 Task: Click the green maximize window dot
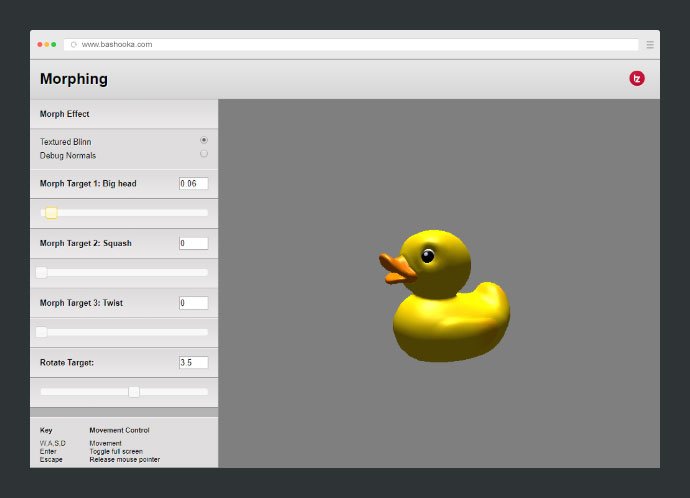point(54,45)
